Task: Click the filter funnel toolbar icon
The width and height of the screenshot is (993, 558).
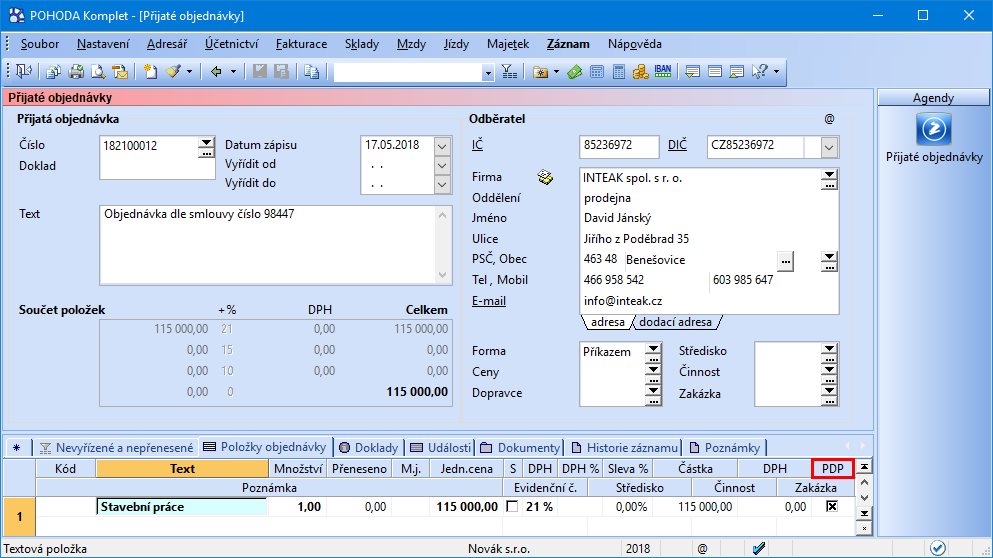Action: coord(509,72)
